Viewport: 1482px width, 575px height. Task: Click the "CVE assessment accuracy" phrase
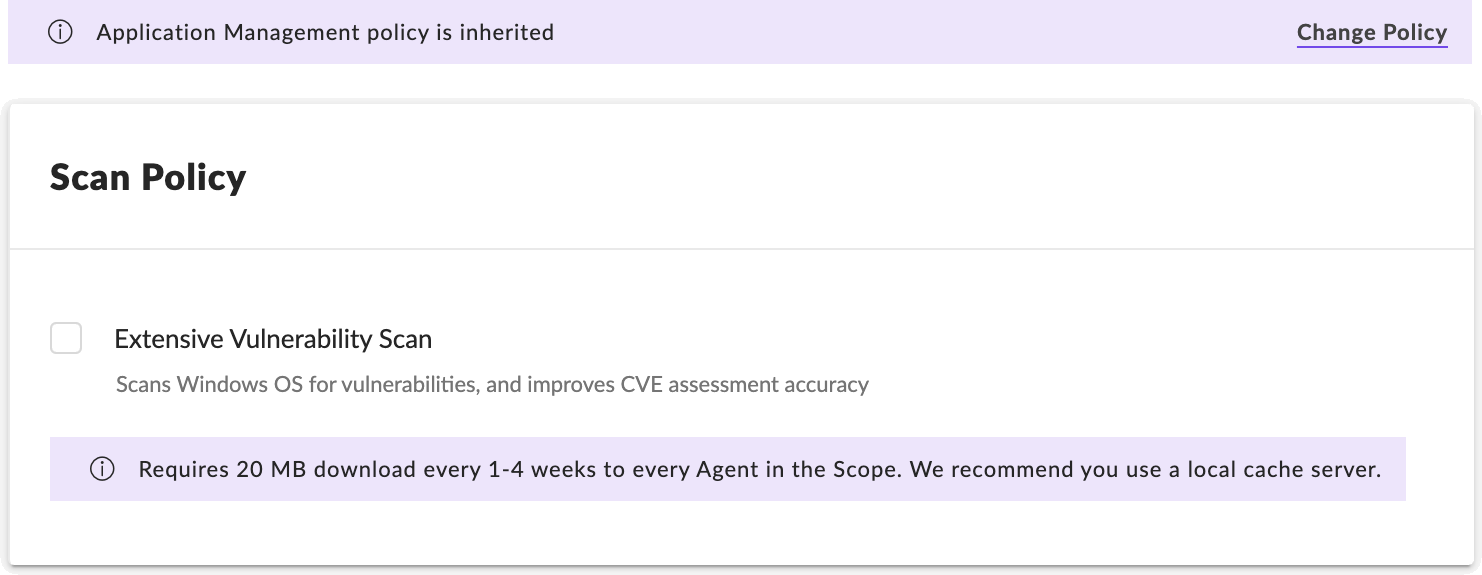tap(741, 384)
